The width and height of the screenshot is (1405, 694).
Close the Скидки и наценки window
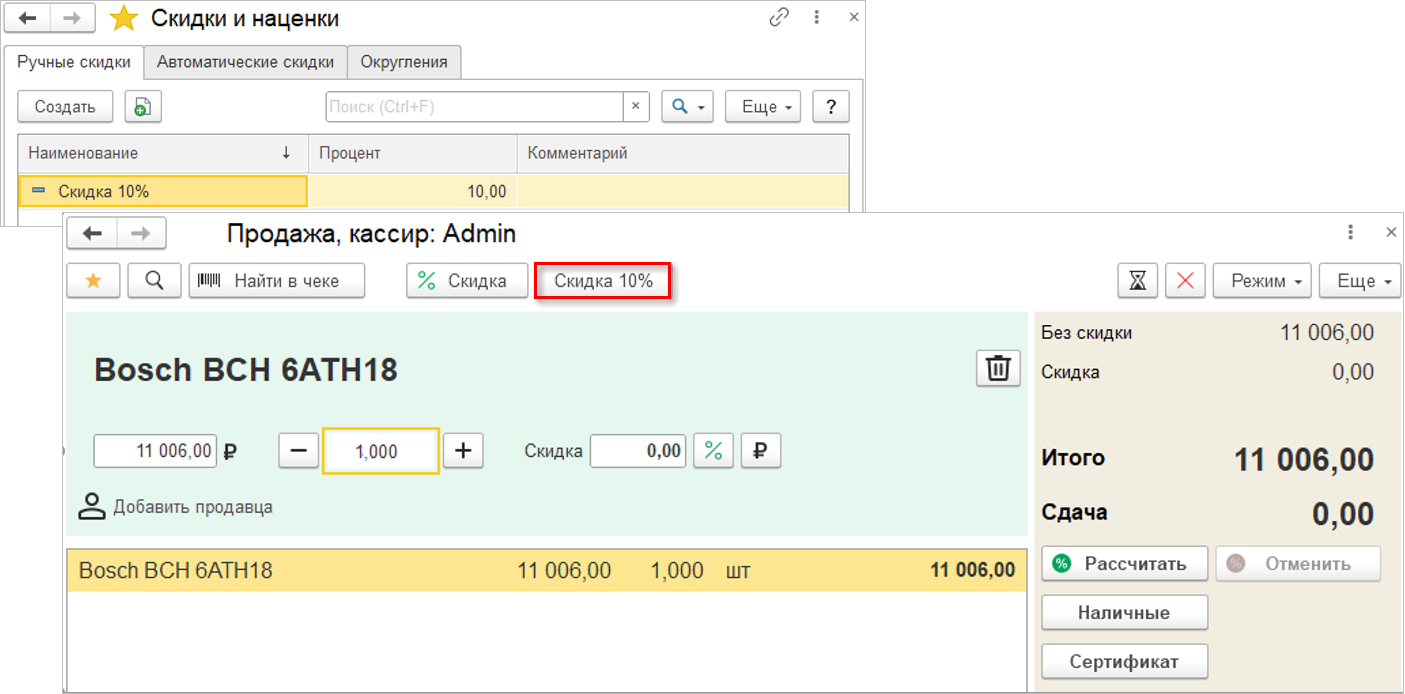point(852,18)
